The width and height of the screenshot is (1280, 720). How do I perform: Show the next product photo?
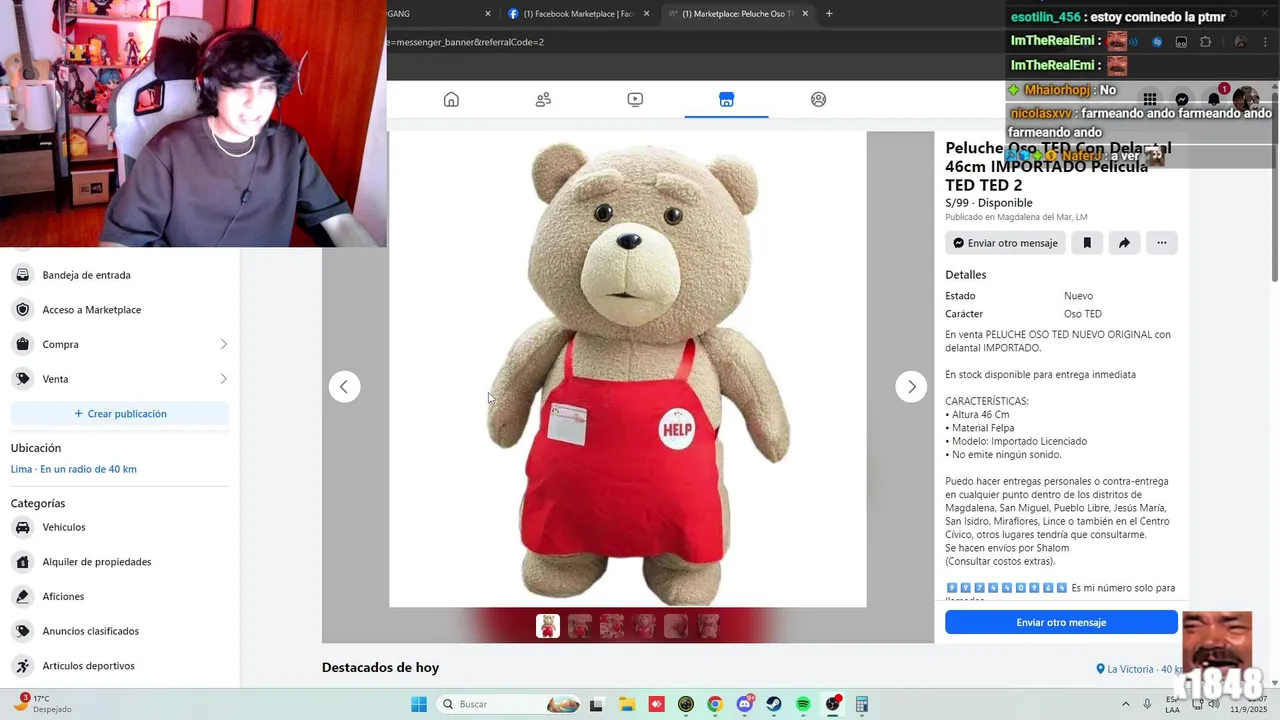911,387
